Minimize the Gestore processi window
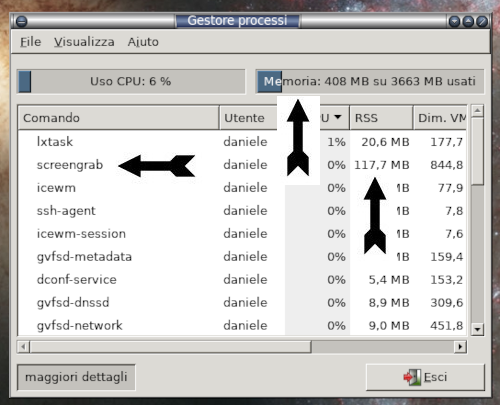The height and width of the screenshot is (405, 500). pos(454,22)
